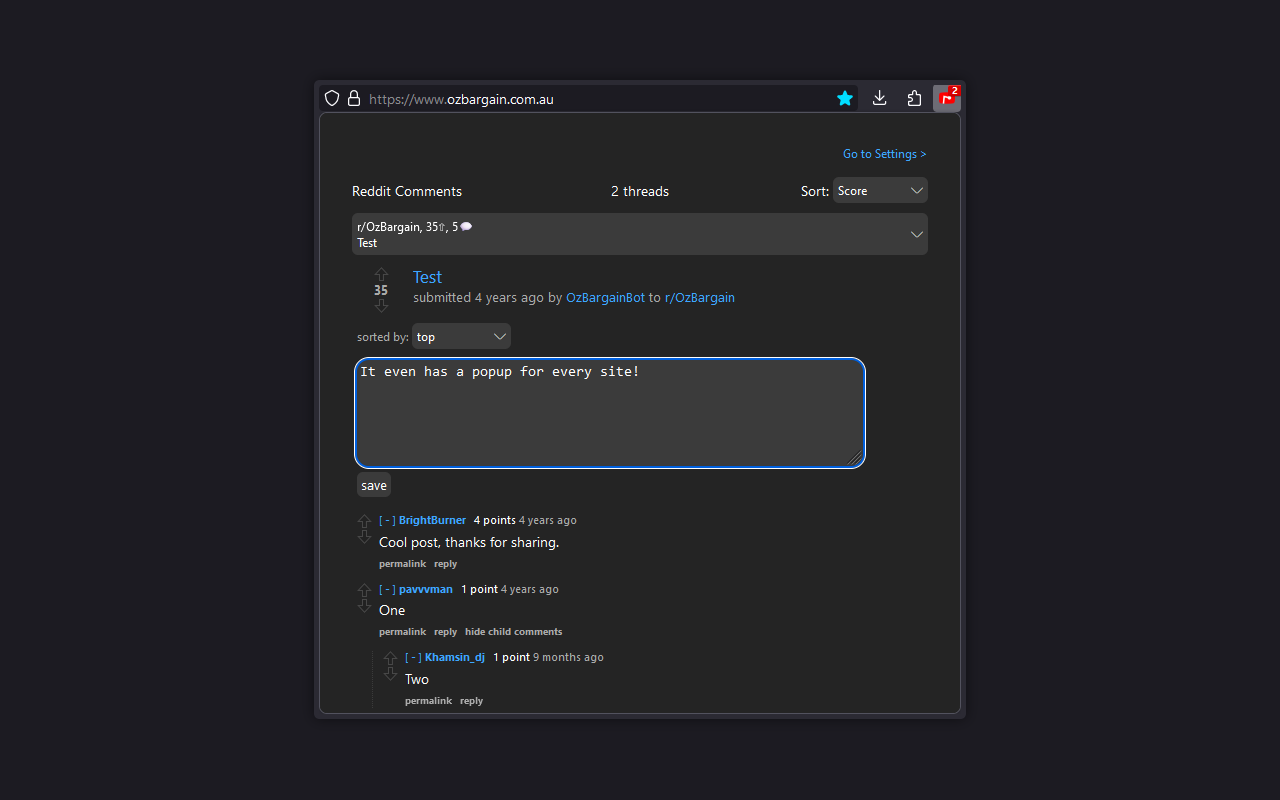Upvote Khamsin_dj's comment

(x=390, y=658)
